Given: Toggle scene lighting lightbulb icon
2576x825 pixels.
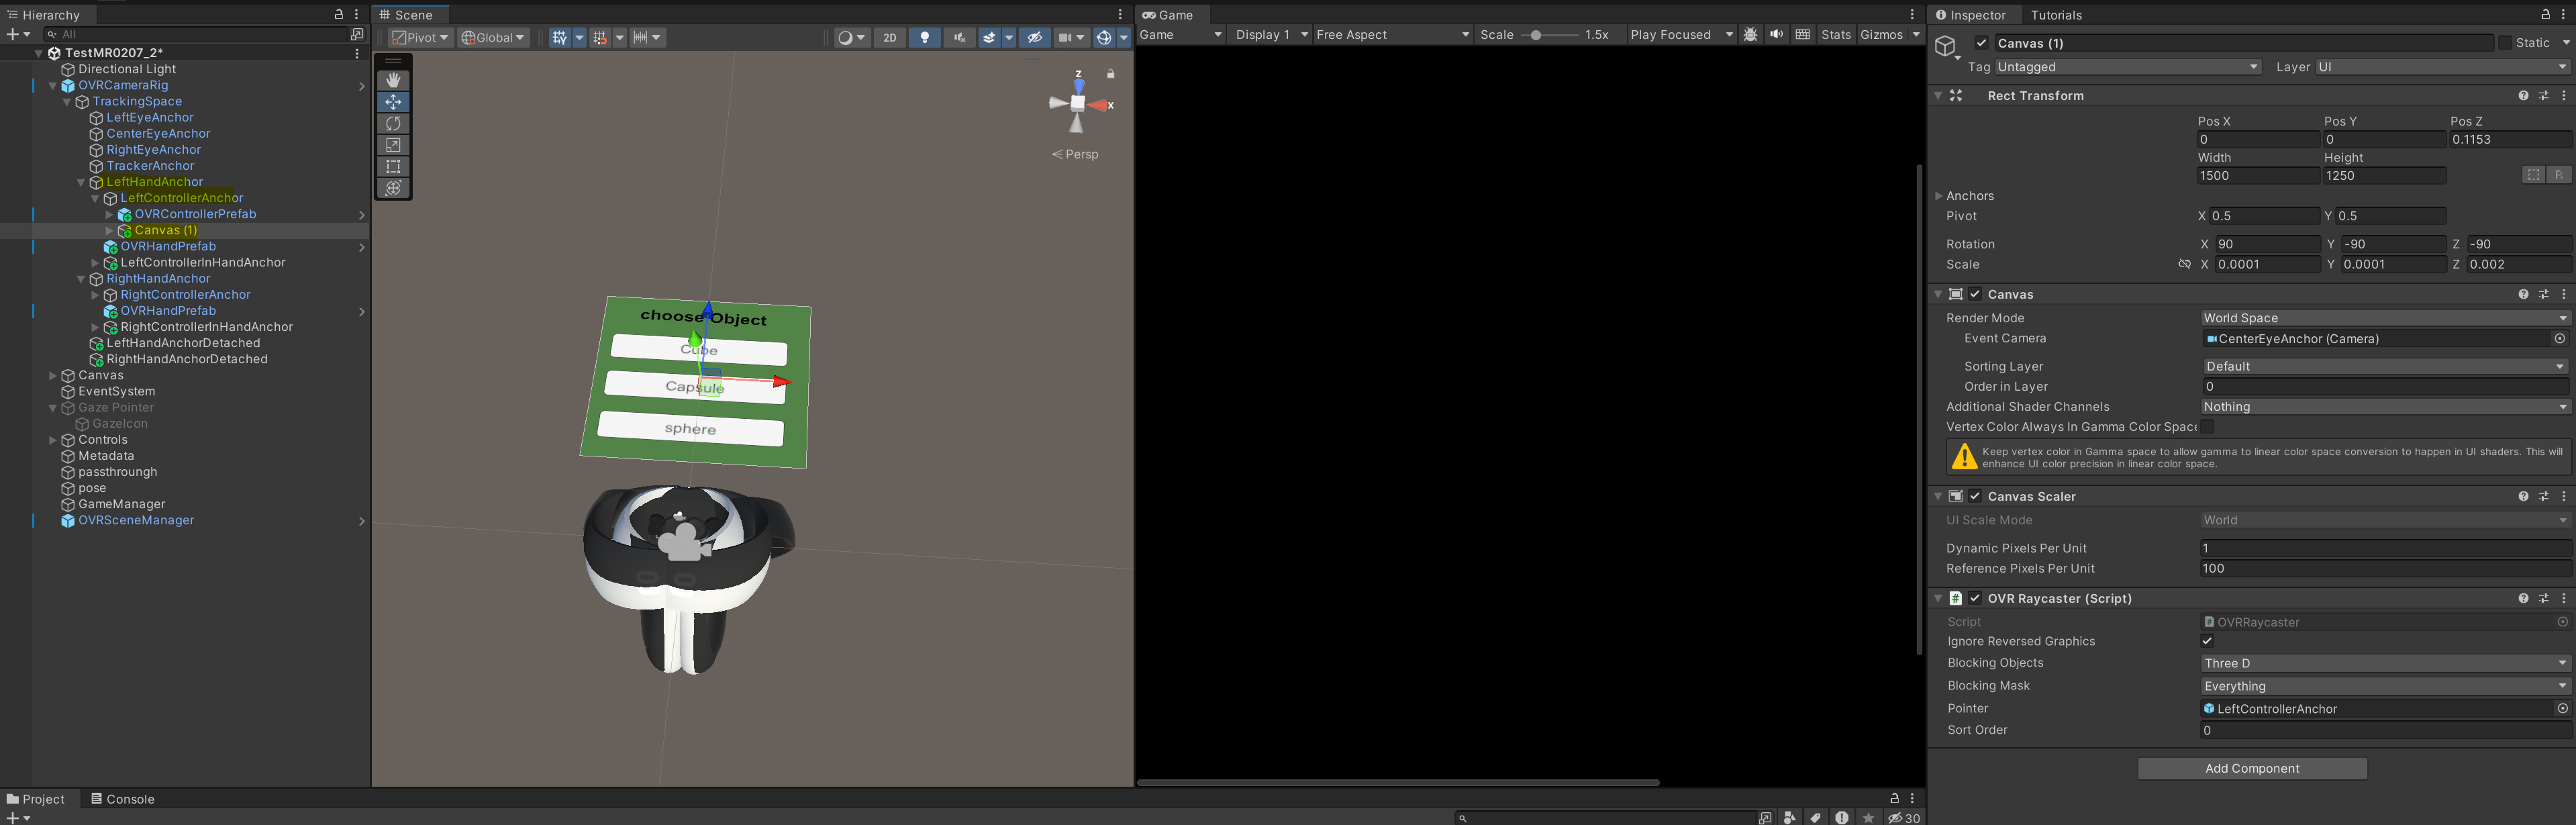Looking at the screenshot, I should 925,37.
